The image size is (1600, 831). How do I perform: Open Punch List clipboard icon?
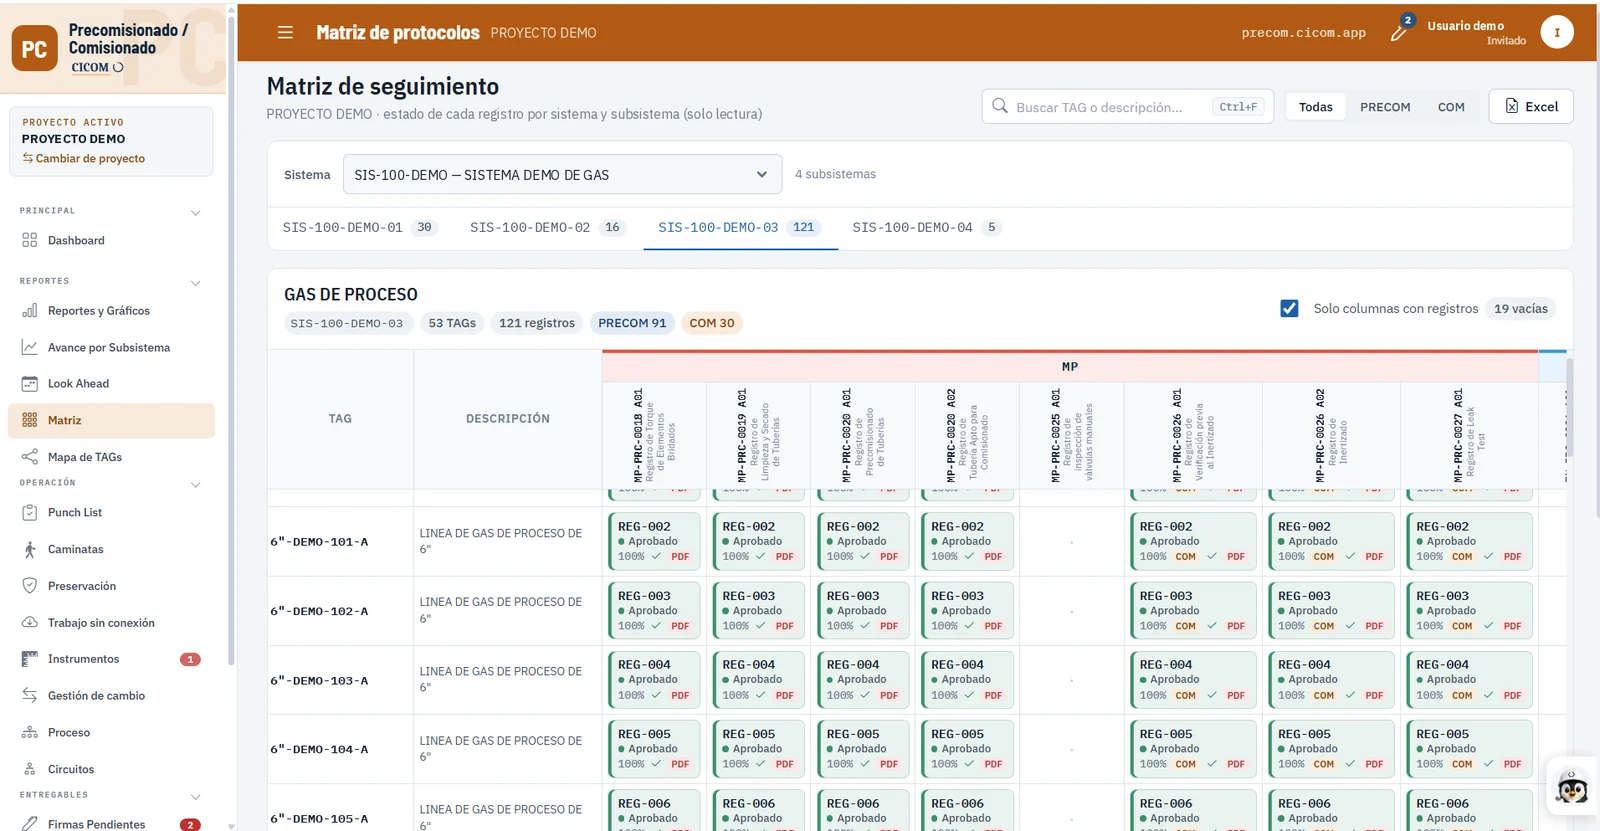[x=30, y=512]
